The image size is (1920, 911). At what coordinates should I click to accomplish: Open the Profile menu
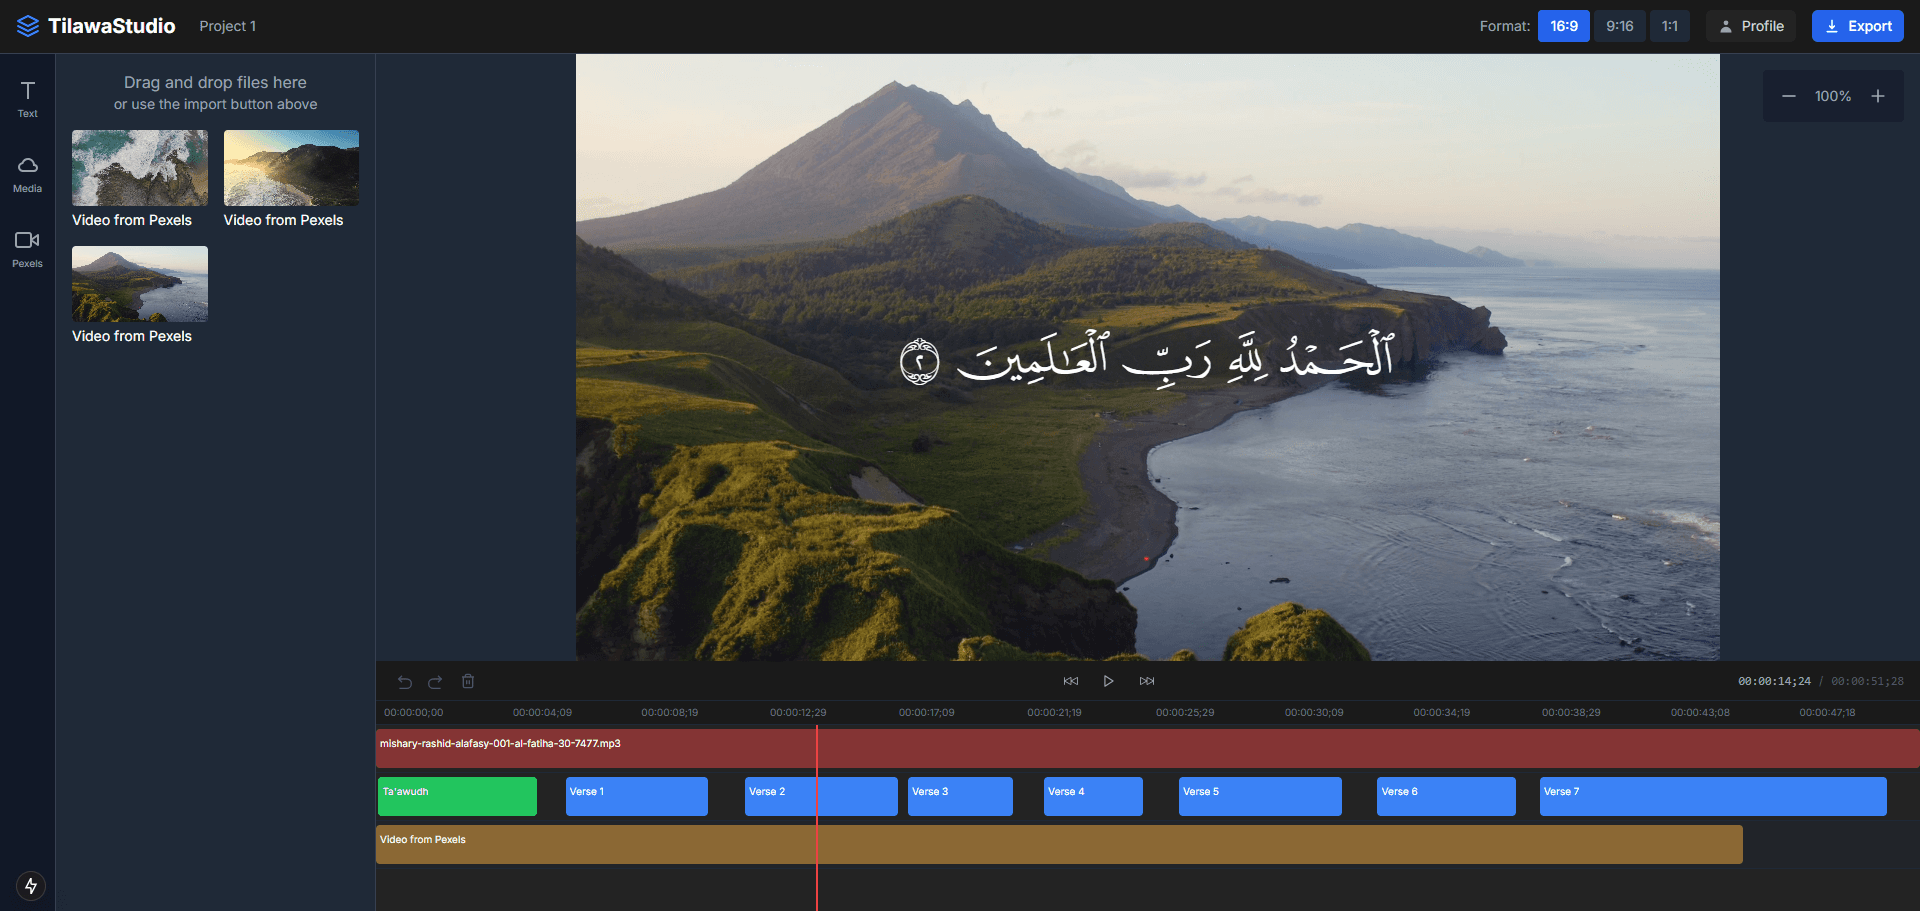click(1750, 26)
